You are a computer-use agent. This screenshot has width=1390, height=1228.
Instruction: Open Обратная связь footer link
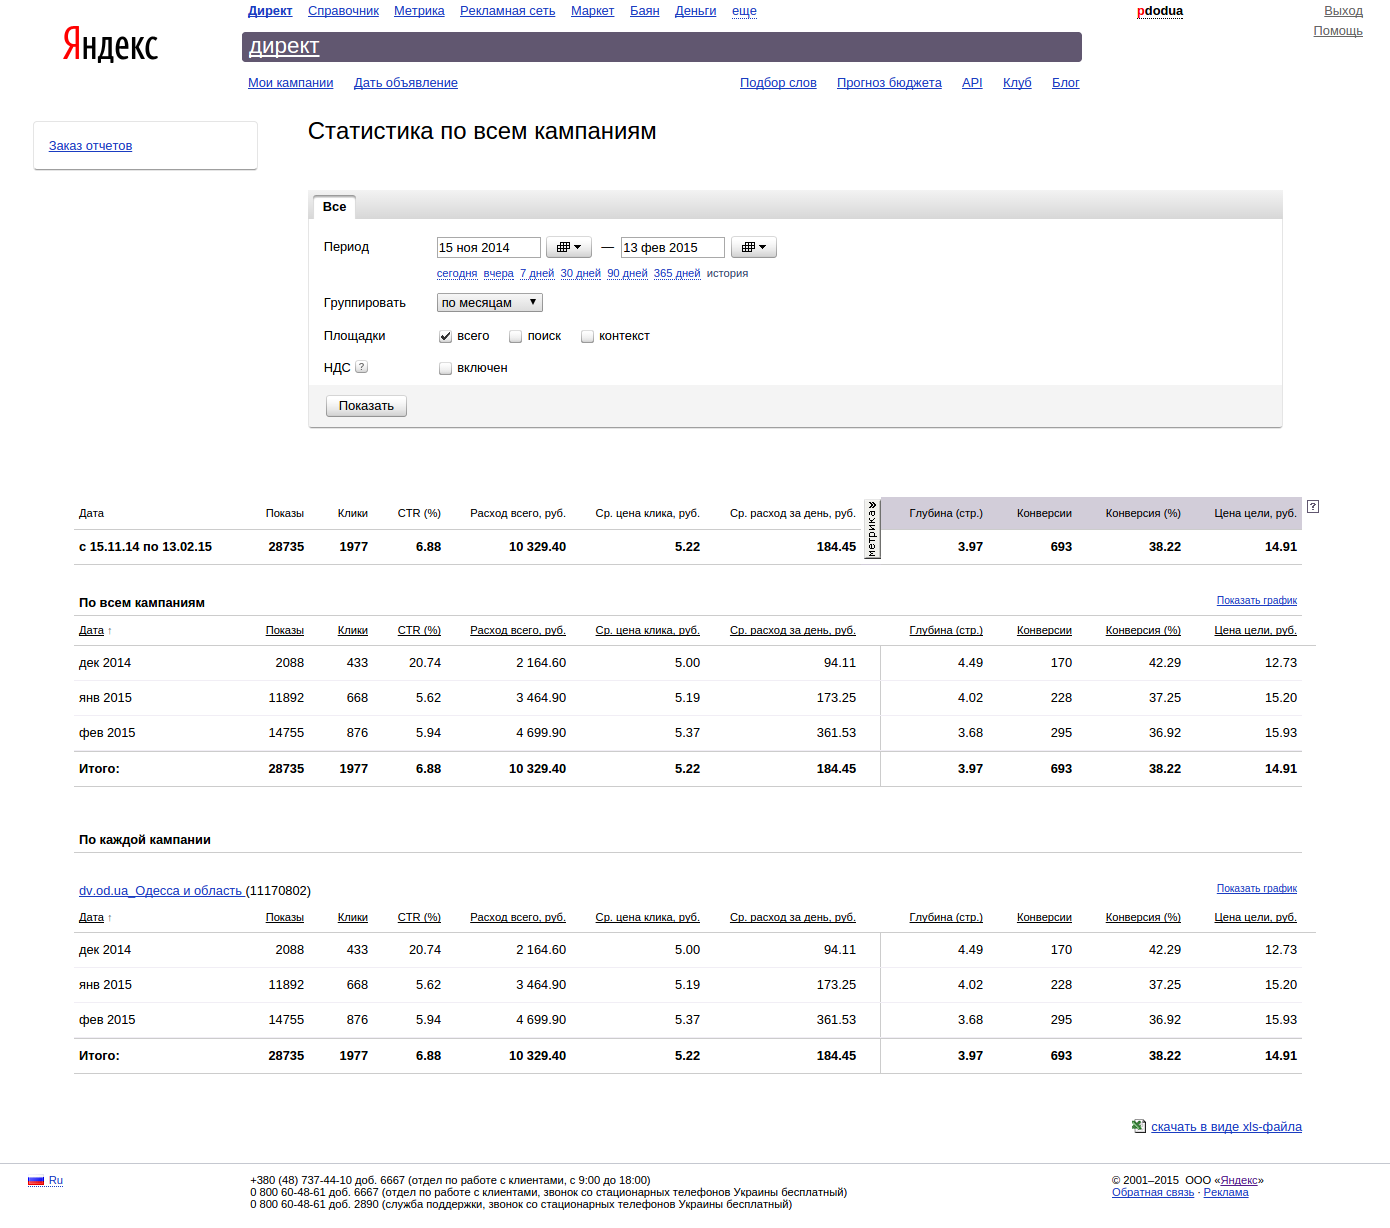pyautogui.click(x=1153, y=1193)
